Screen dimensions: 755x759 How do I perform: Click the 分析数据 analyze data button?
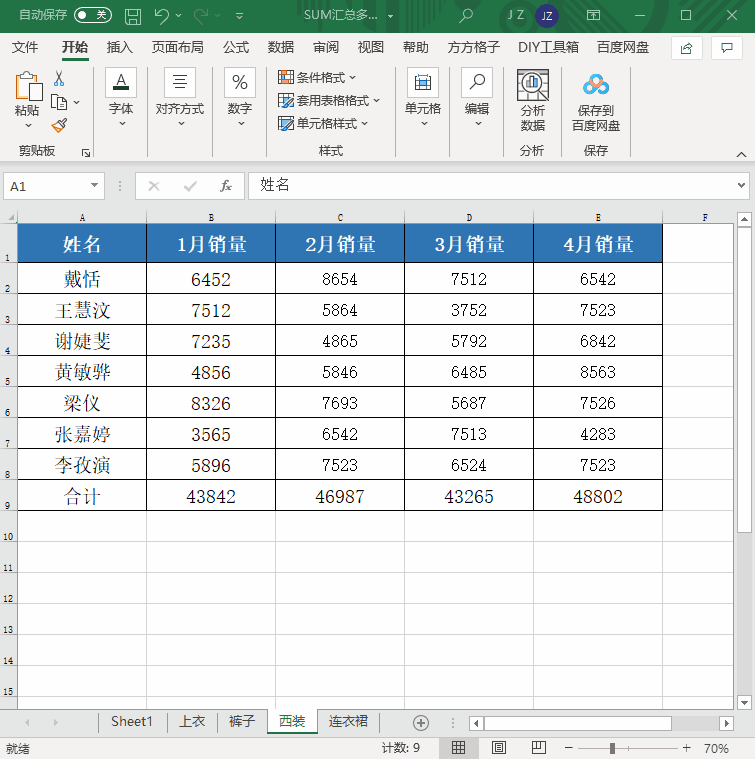coord(533,101)
